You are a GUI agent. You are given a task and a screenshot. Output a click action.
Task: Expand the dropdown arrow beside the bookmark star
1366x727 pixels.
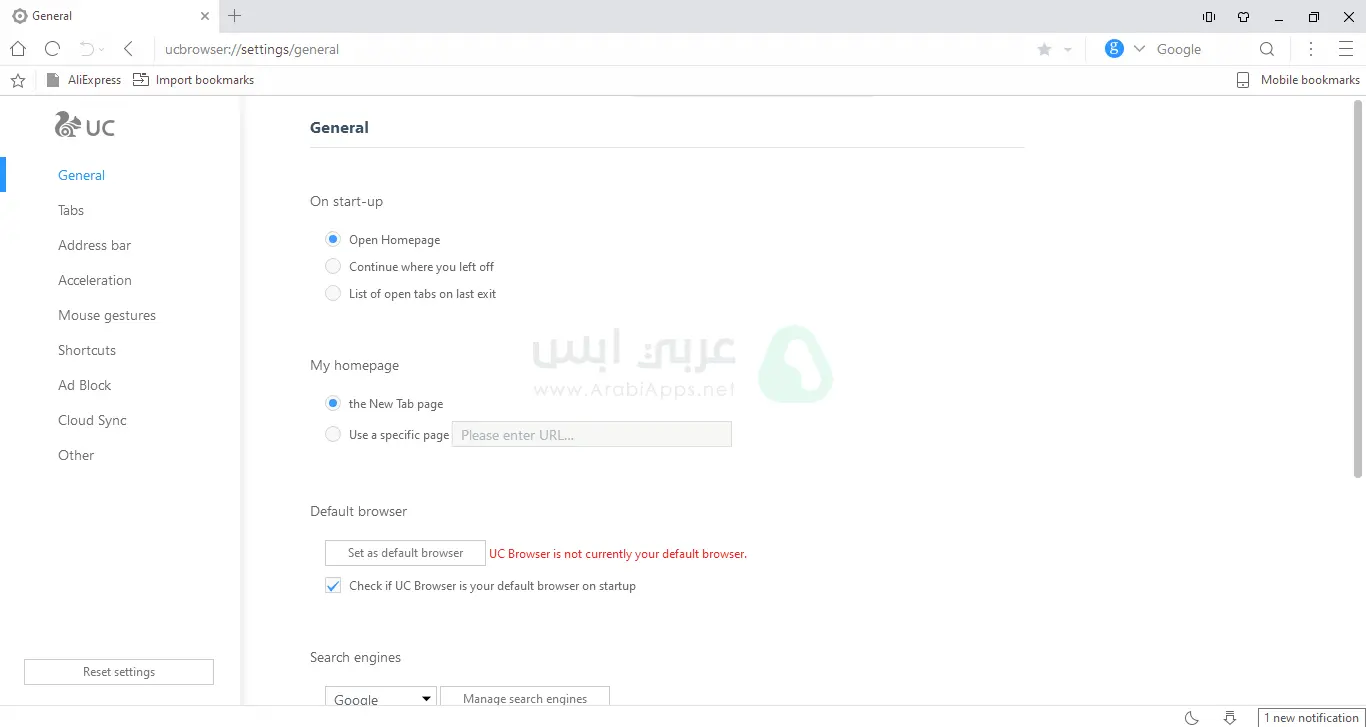point(1068,49)
